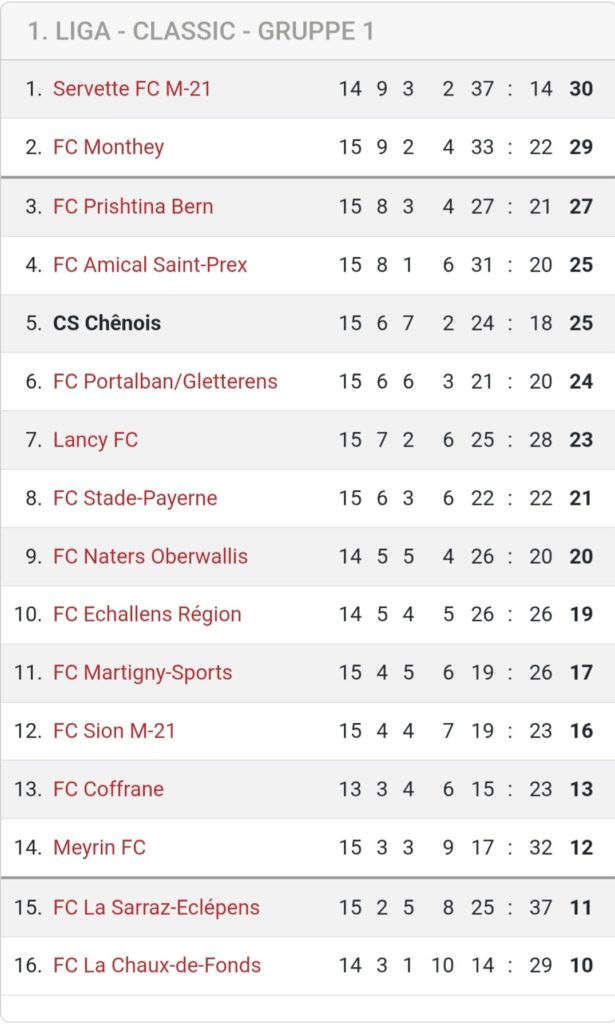Select the FC Naters Oberwallis link
Image resolution: width=615 pixels, height=1024 pixels.
150,556
